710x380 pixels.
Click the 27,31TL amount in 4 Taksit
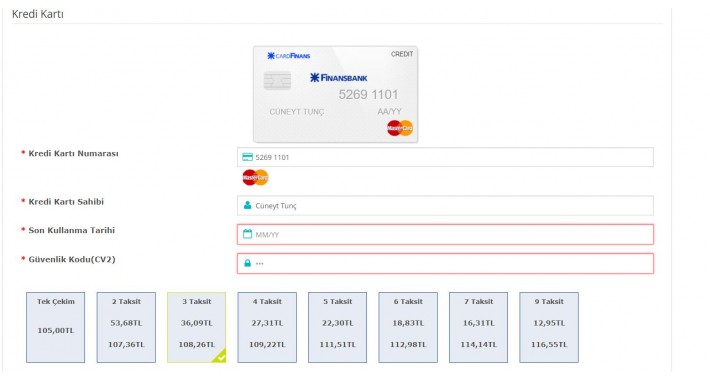[267, 323]
